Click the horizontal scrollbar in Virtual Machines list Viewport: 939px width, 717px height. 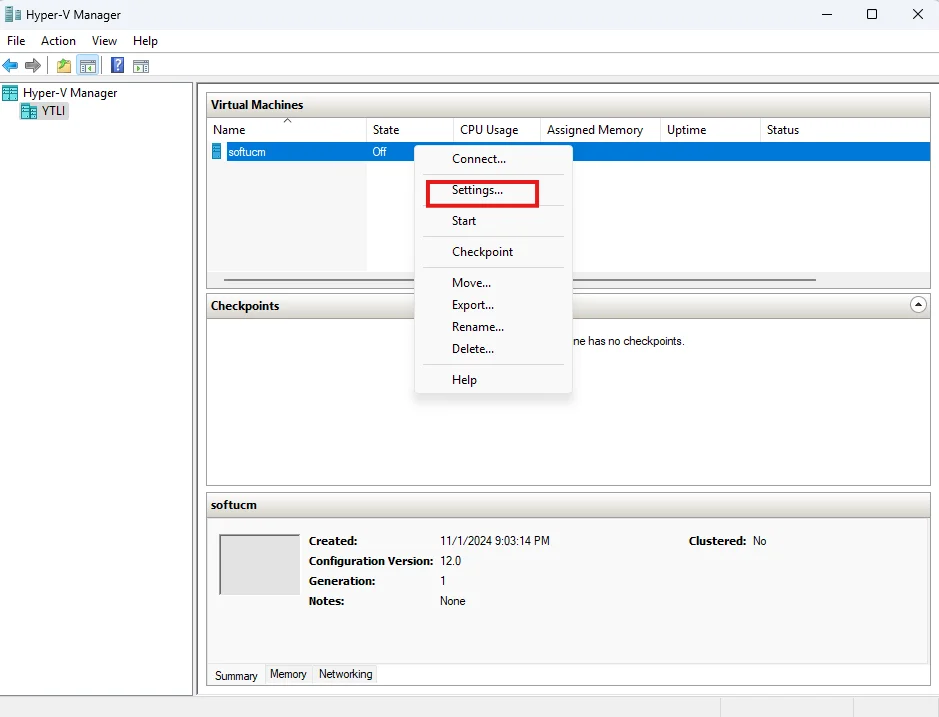tap(520, 280)
